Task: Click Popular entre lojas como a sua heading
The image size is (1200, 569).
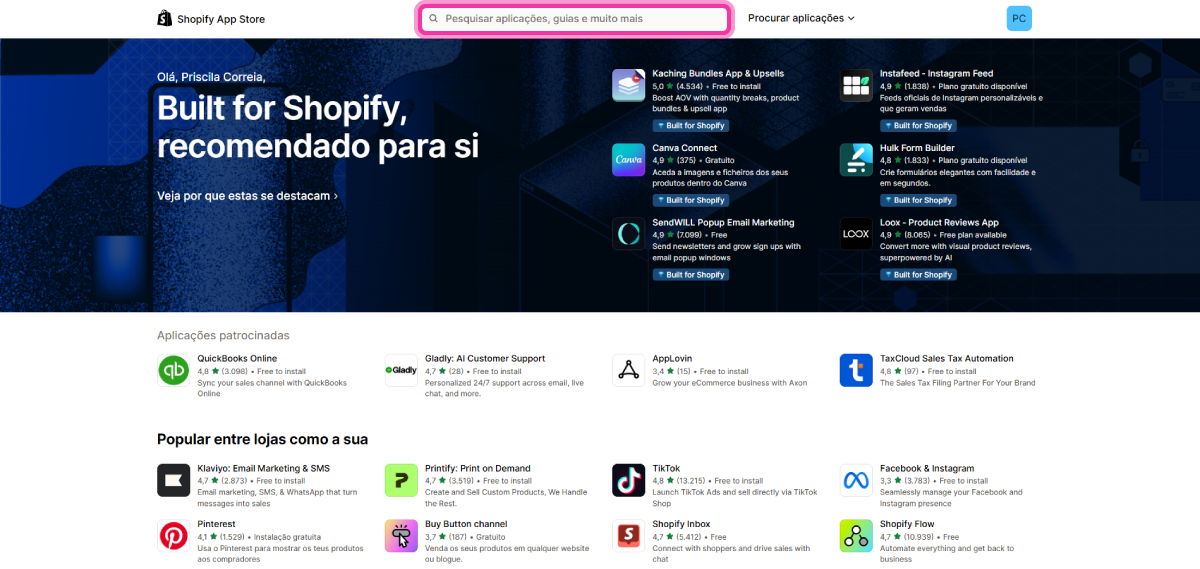Action: coord(262,440)
